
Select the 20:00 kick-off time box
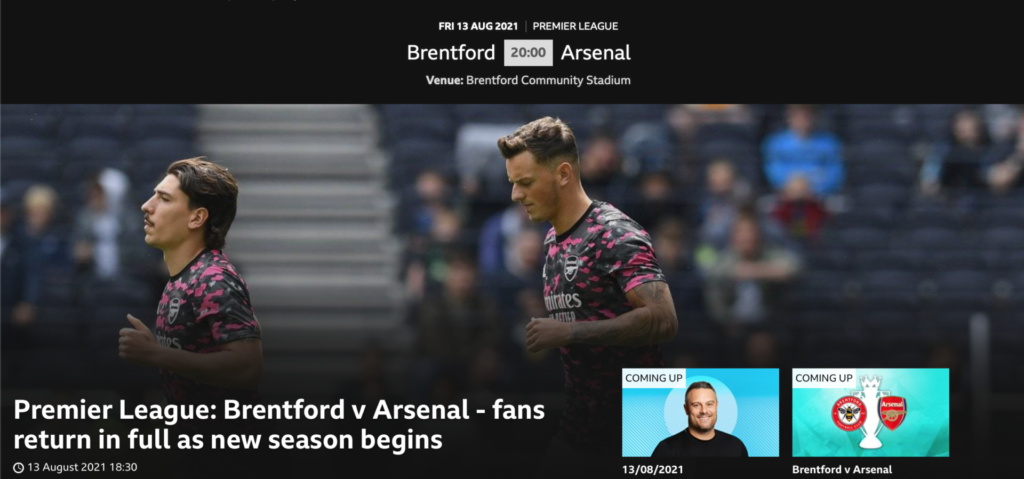tap(528, 53)
